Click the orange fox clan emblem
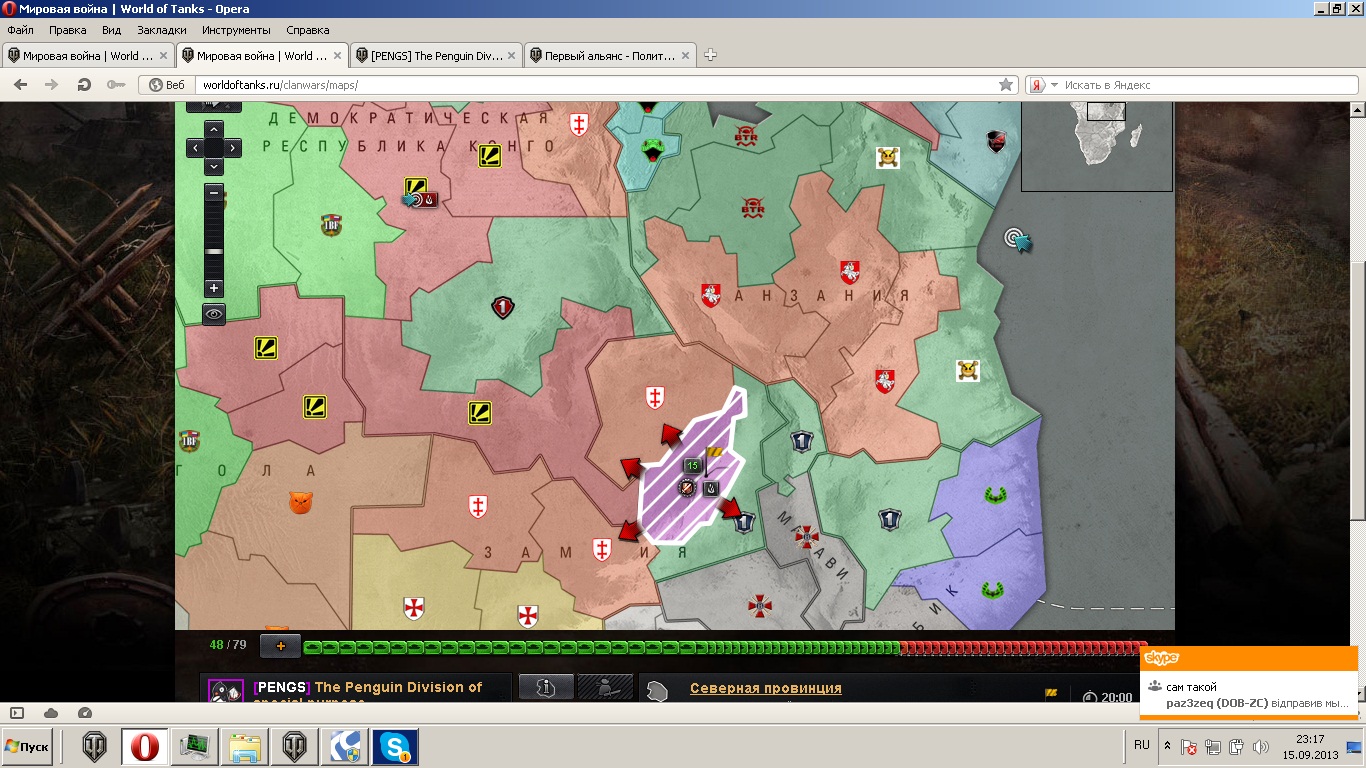1366x768 pixels. tap(300, 501)
